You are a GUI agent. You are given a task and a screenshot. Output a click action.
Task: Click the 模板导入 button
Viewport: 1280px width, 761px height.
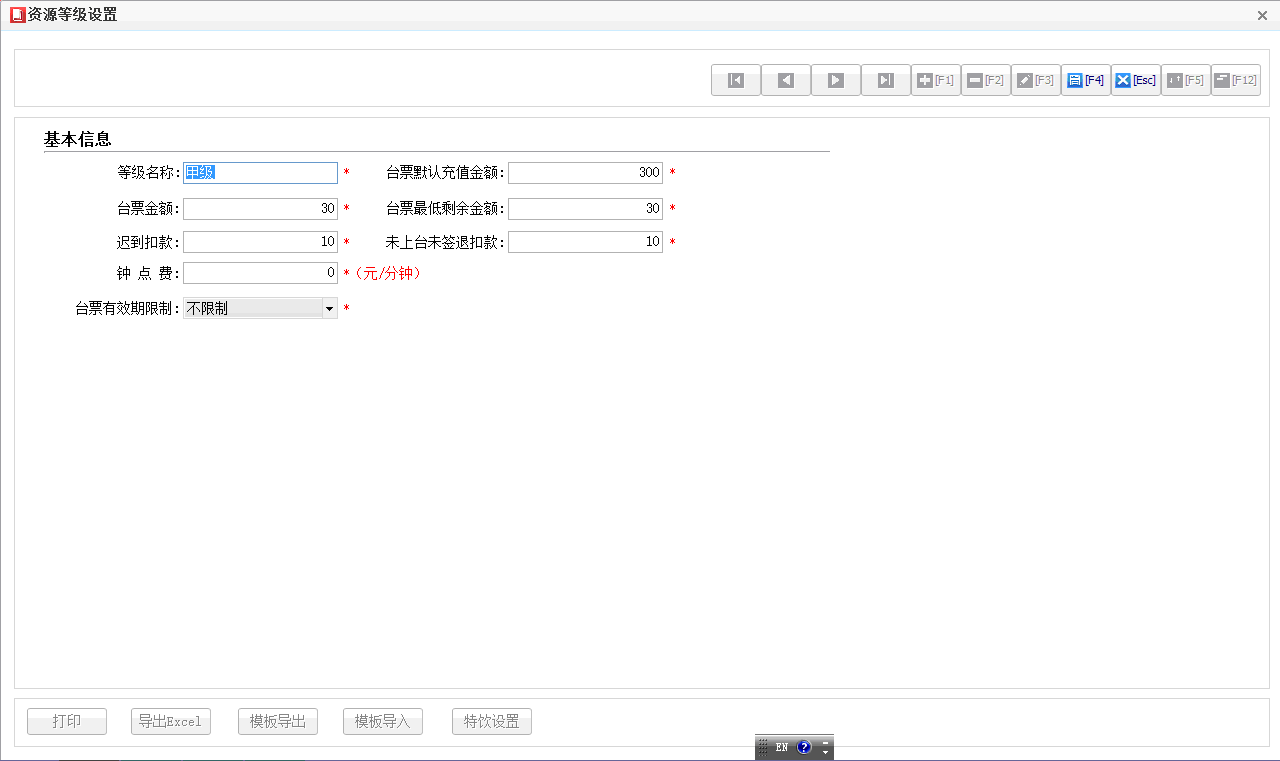click(383, 721)
